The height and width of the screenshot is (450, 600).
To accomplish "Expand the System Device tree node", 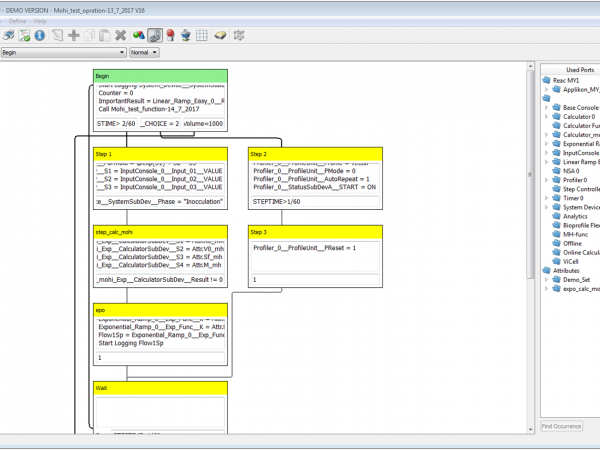I will coord(546,207).
